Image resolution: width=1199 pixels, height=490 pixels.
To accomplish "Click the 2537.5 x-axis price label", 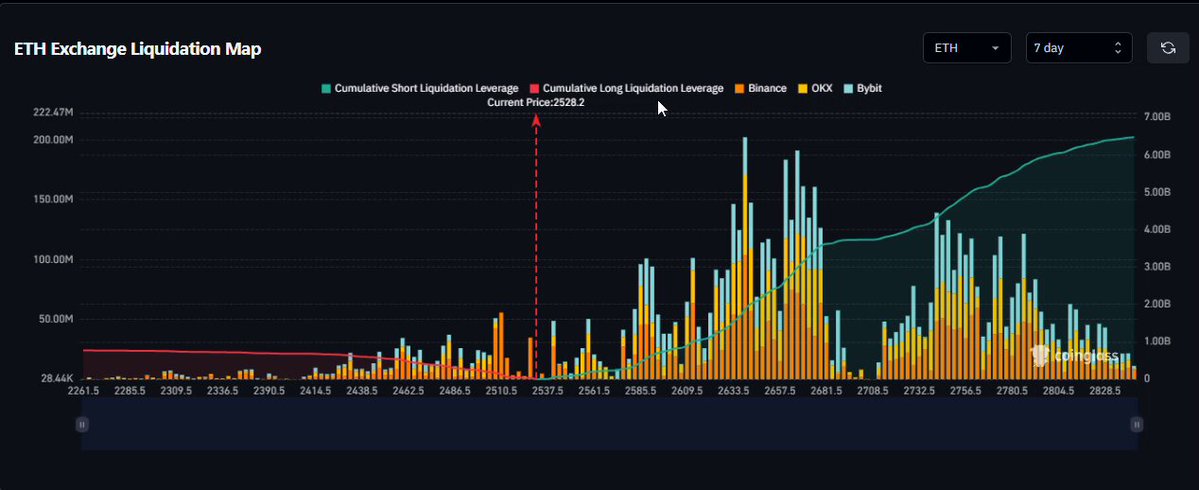I will 548,391.
